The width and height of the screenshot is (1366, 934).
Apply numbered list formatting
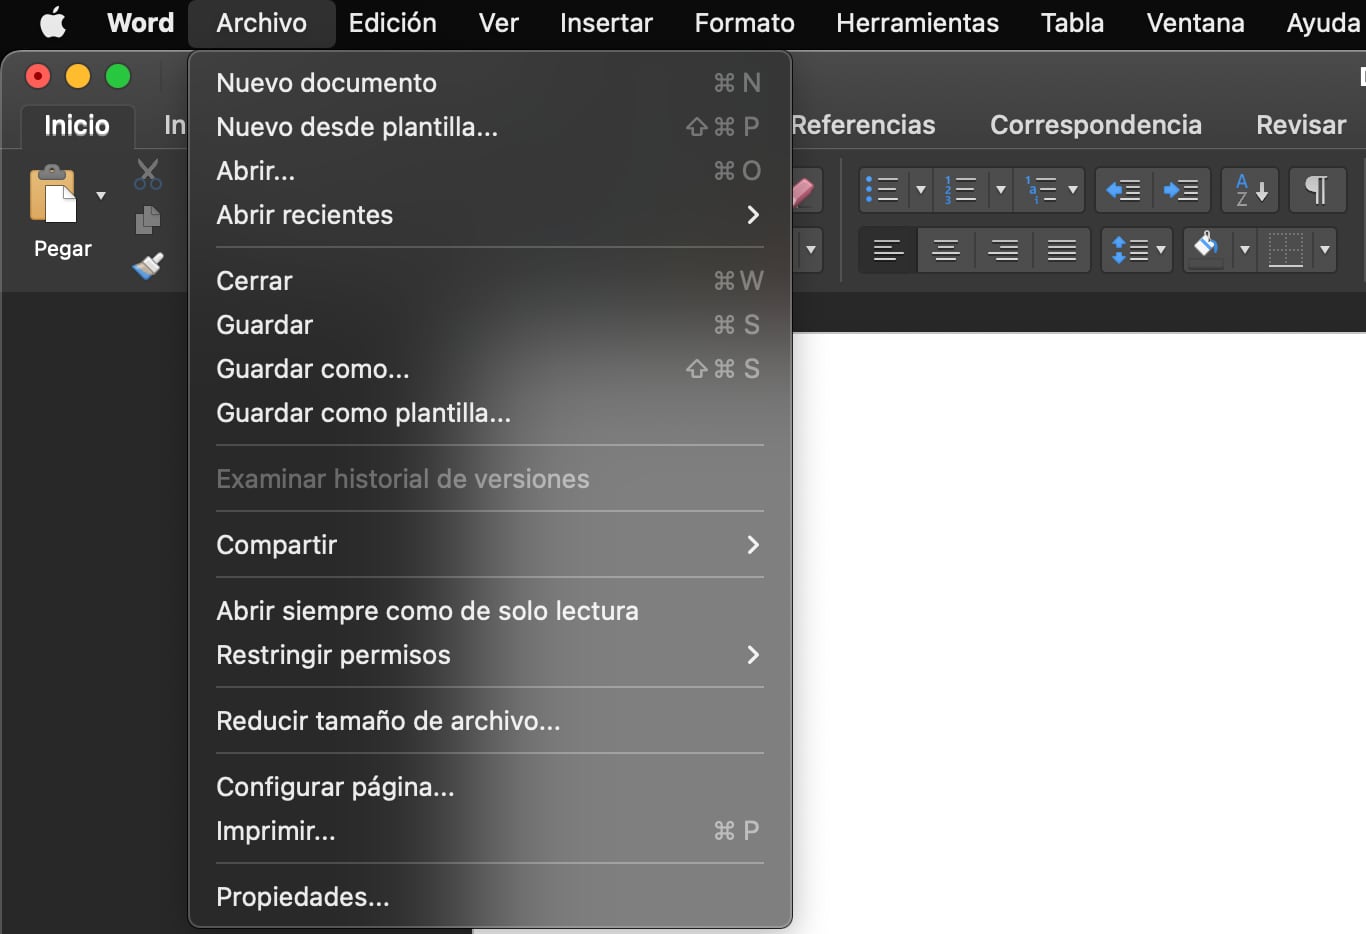(x=961, y=189)
